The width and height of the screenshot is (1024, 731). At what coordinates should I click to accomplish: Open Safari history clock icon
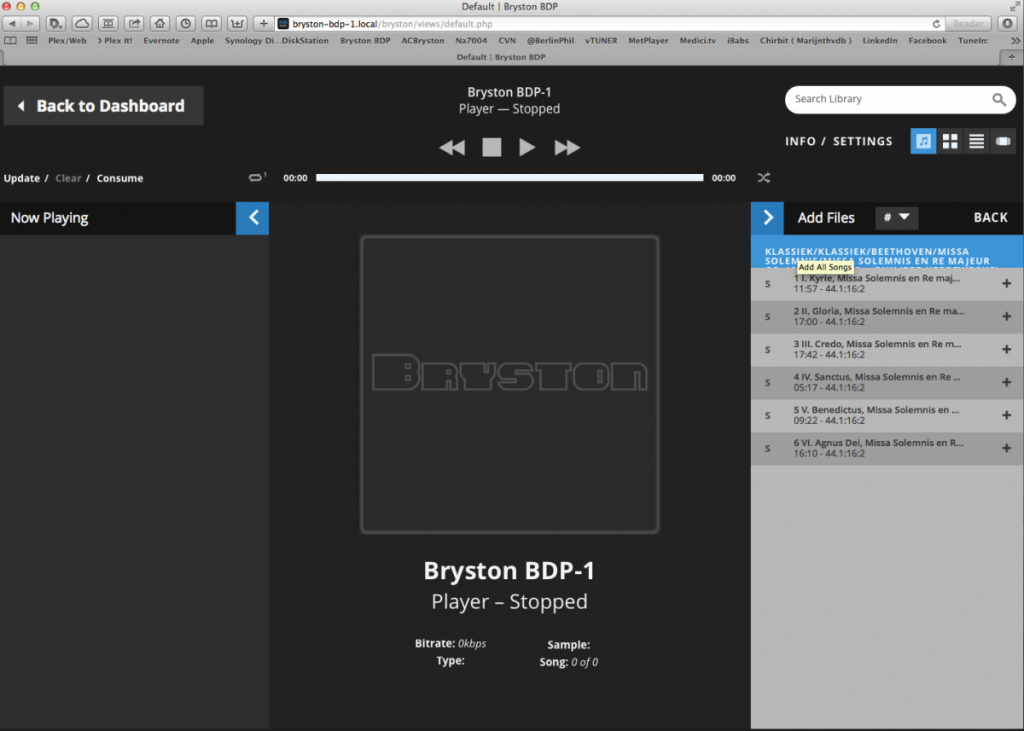(186, 24)
